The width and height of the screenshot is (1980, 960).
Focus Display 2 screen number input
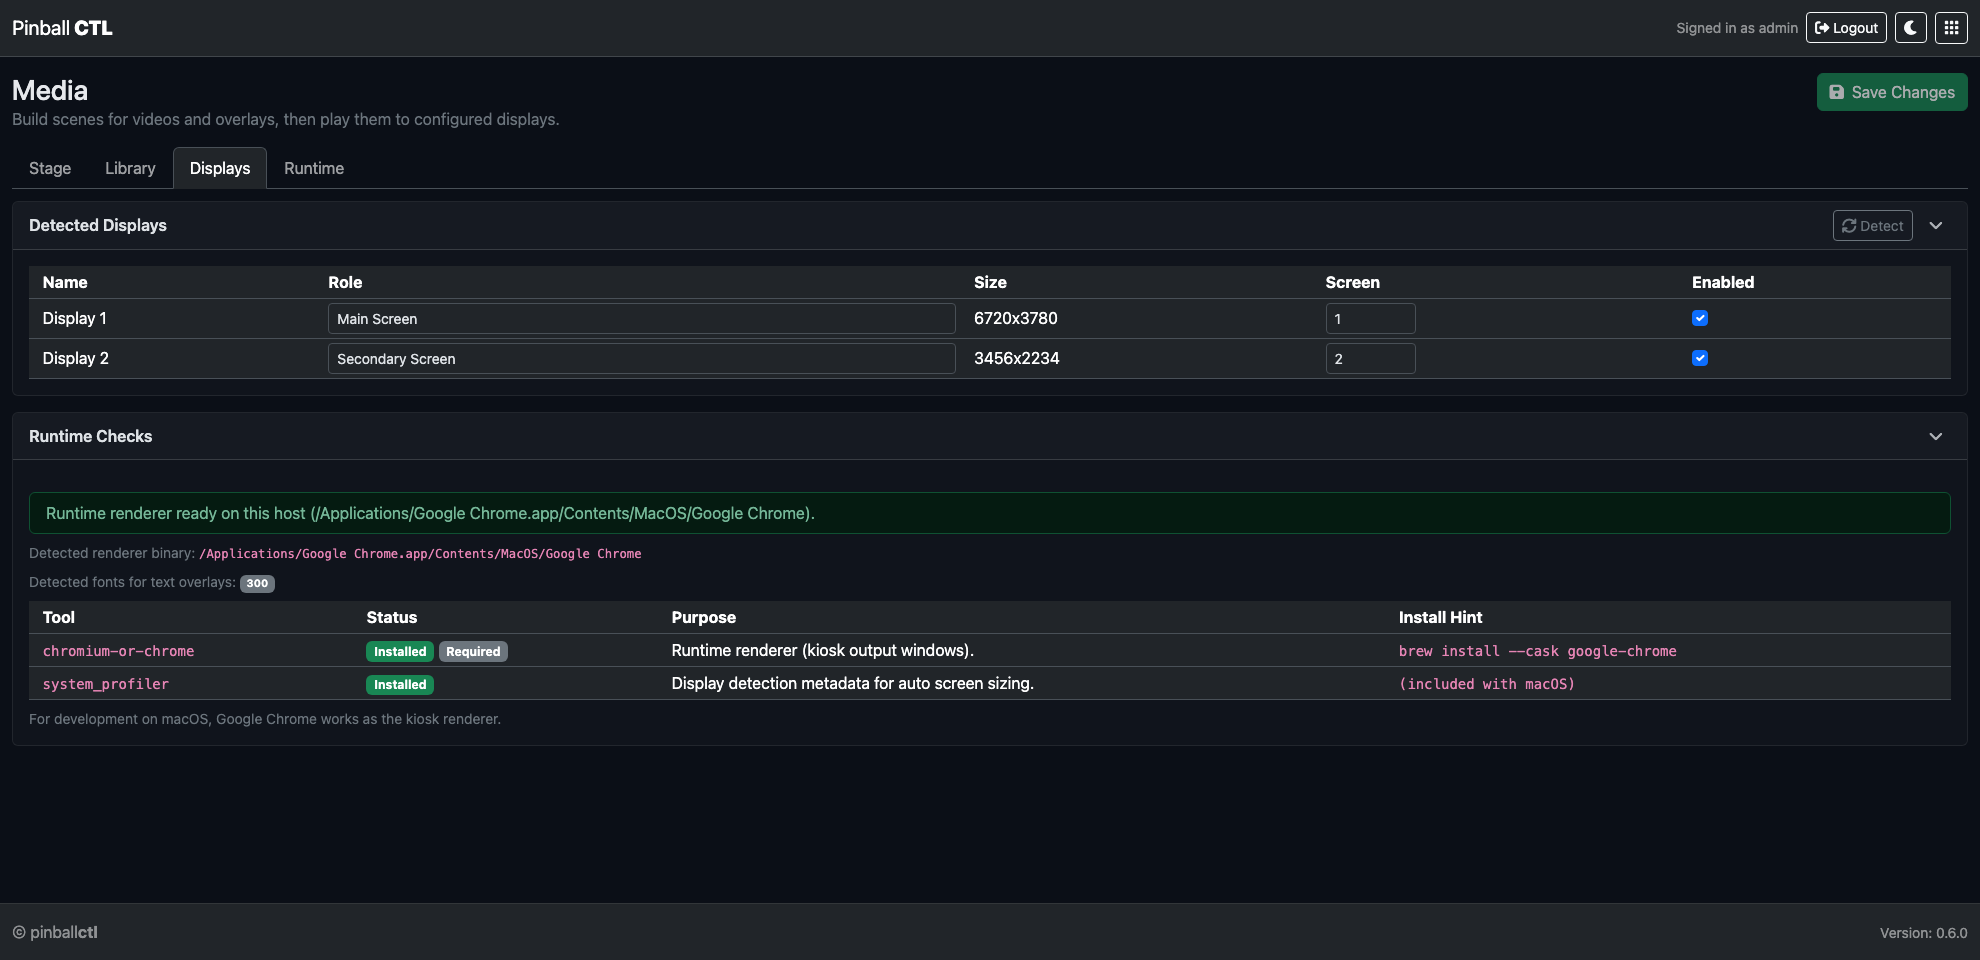click(1370, 359)
